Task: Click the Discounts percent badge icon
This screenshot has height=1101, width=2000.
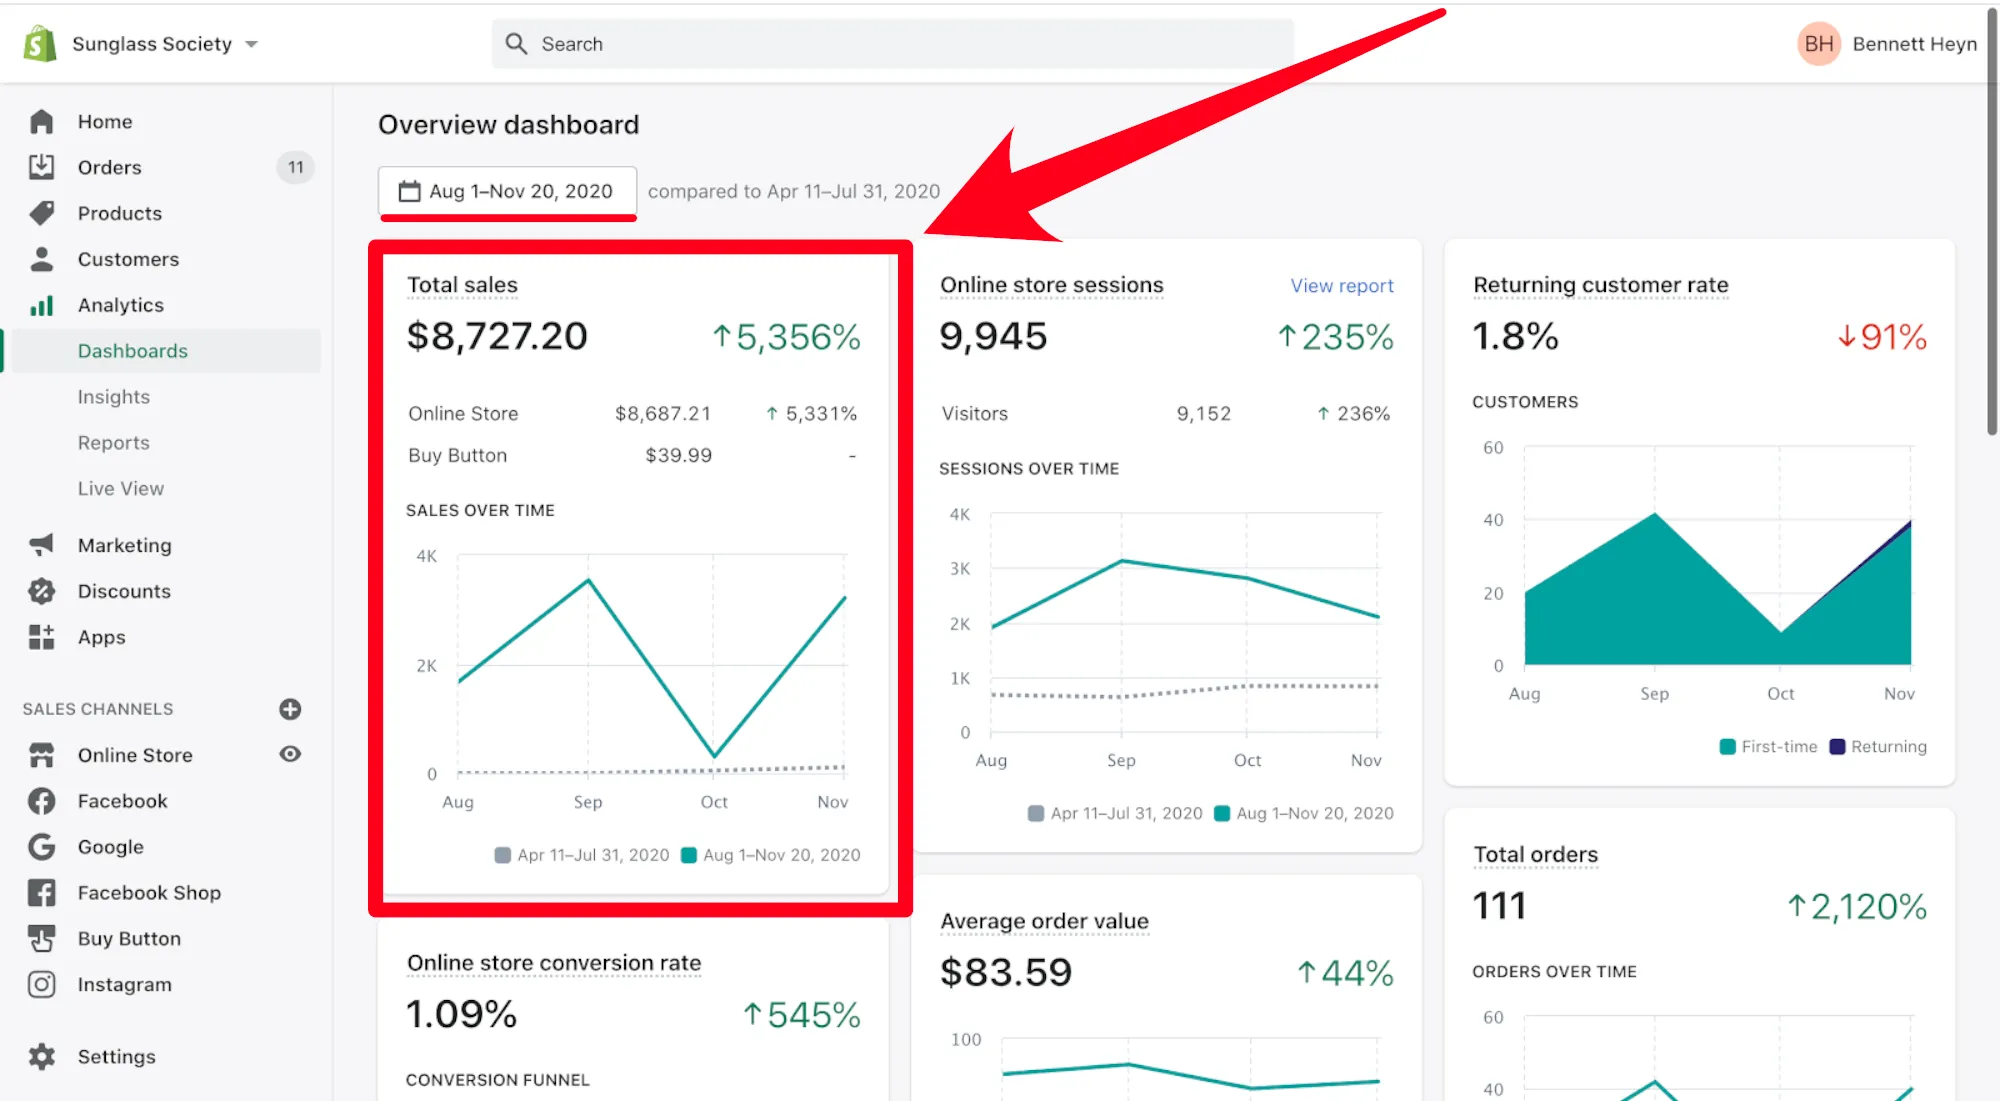Action: (x=41, y=591)
